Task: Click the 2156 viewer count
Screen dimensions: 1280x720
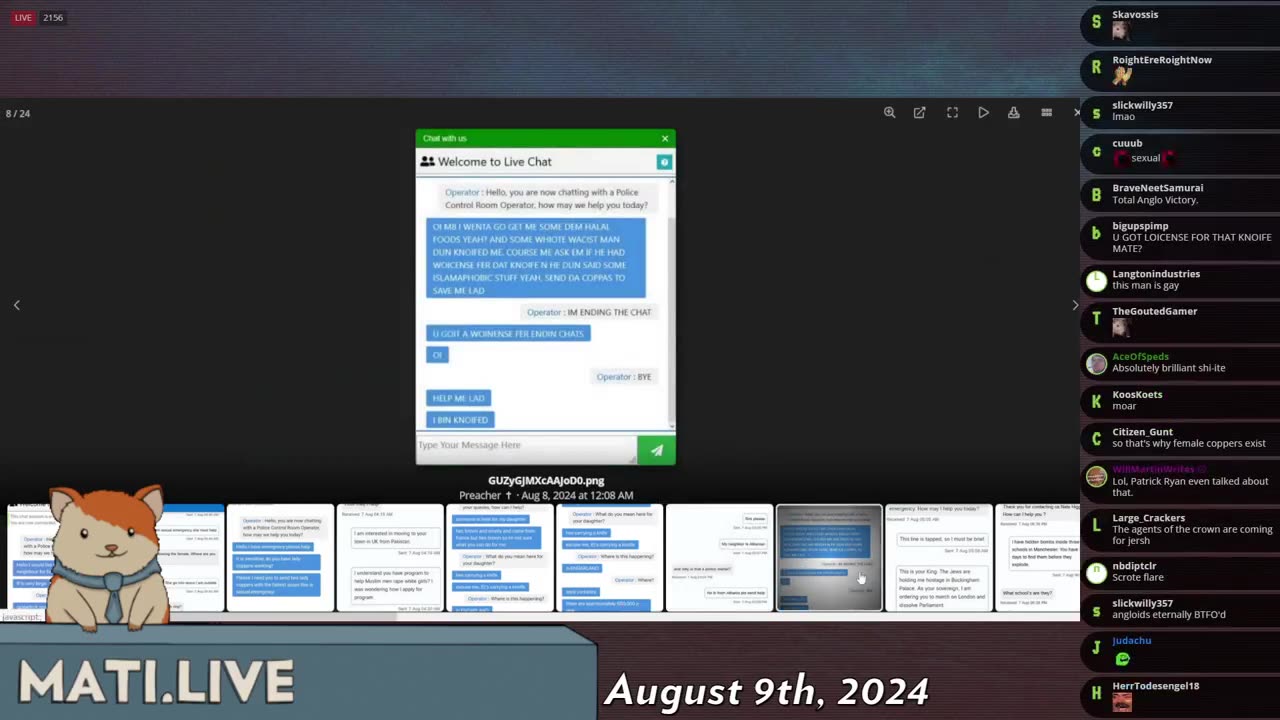Action: coord(53,17)
